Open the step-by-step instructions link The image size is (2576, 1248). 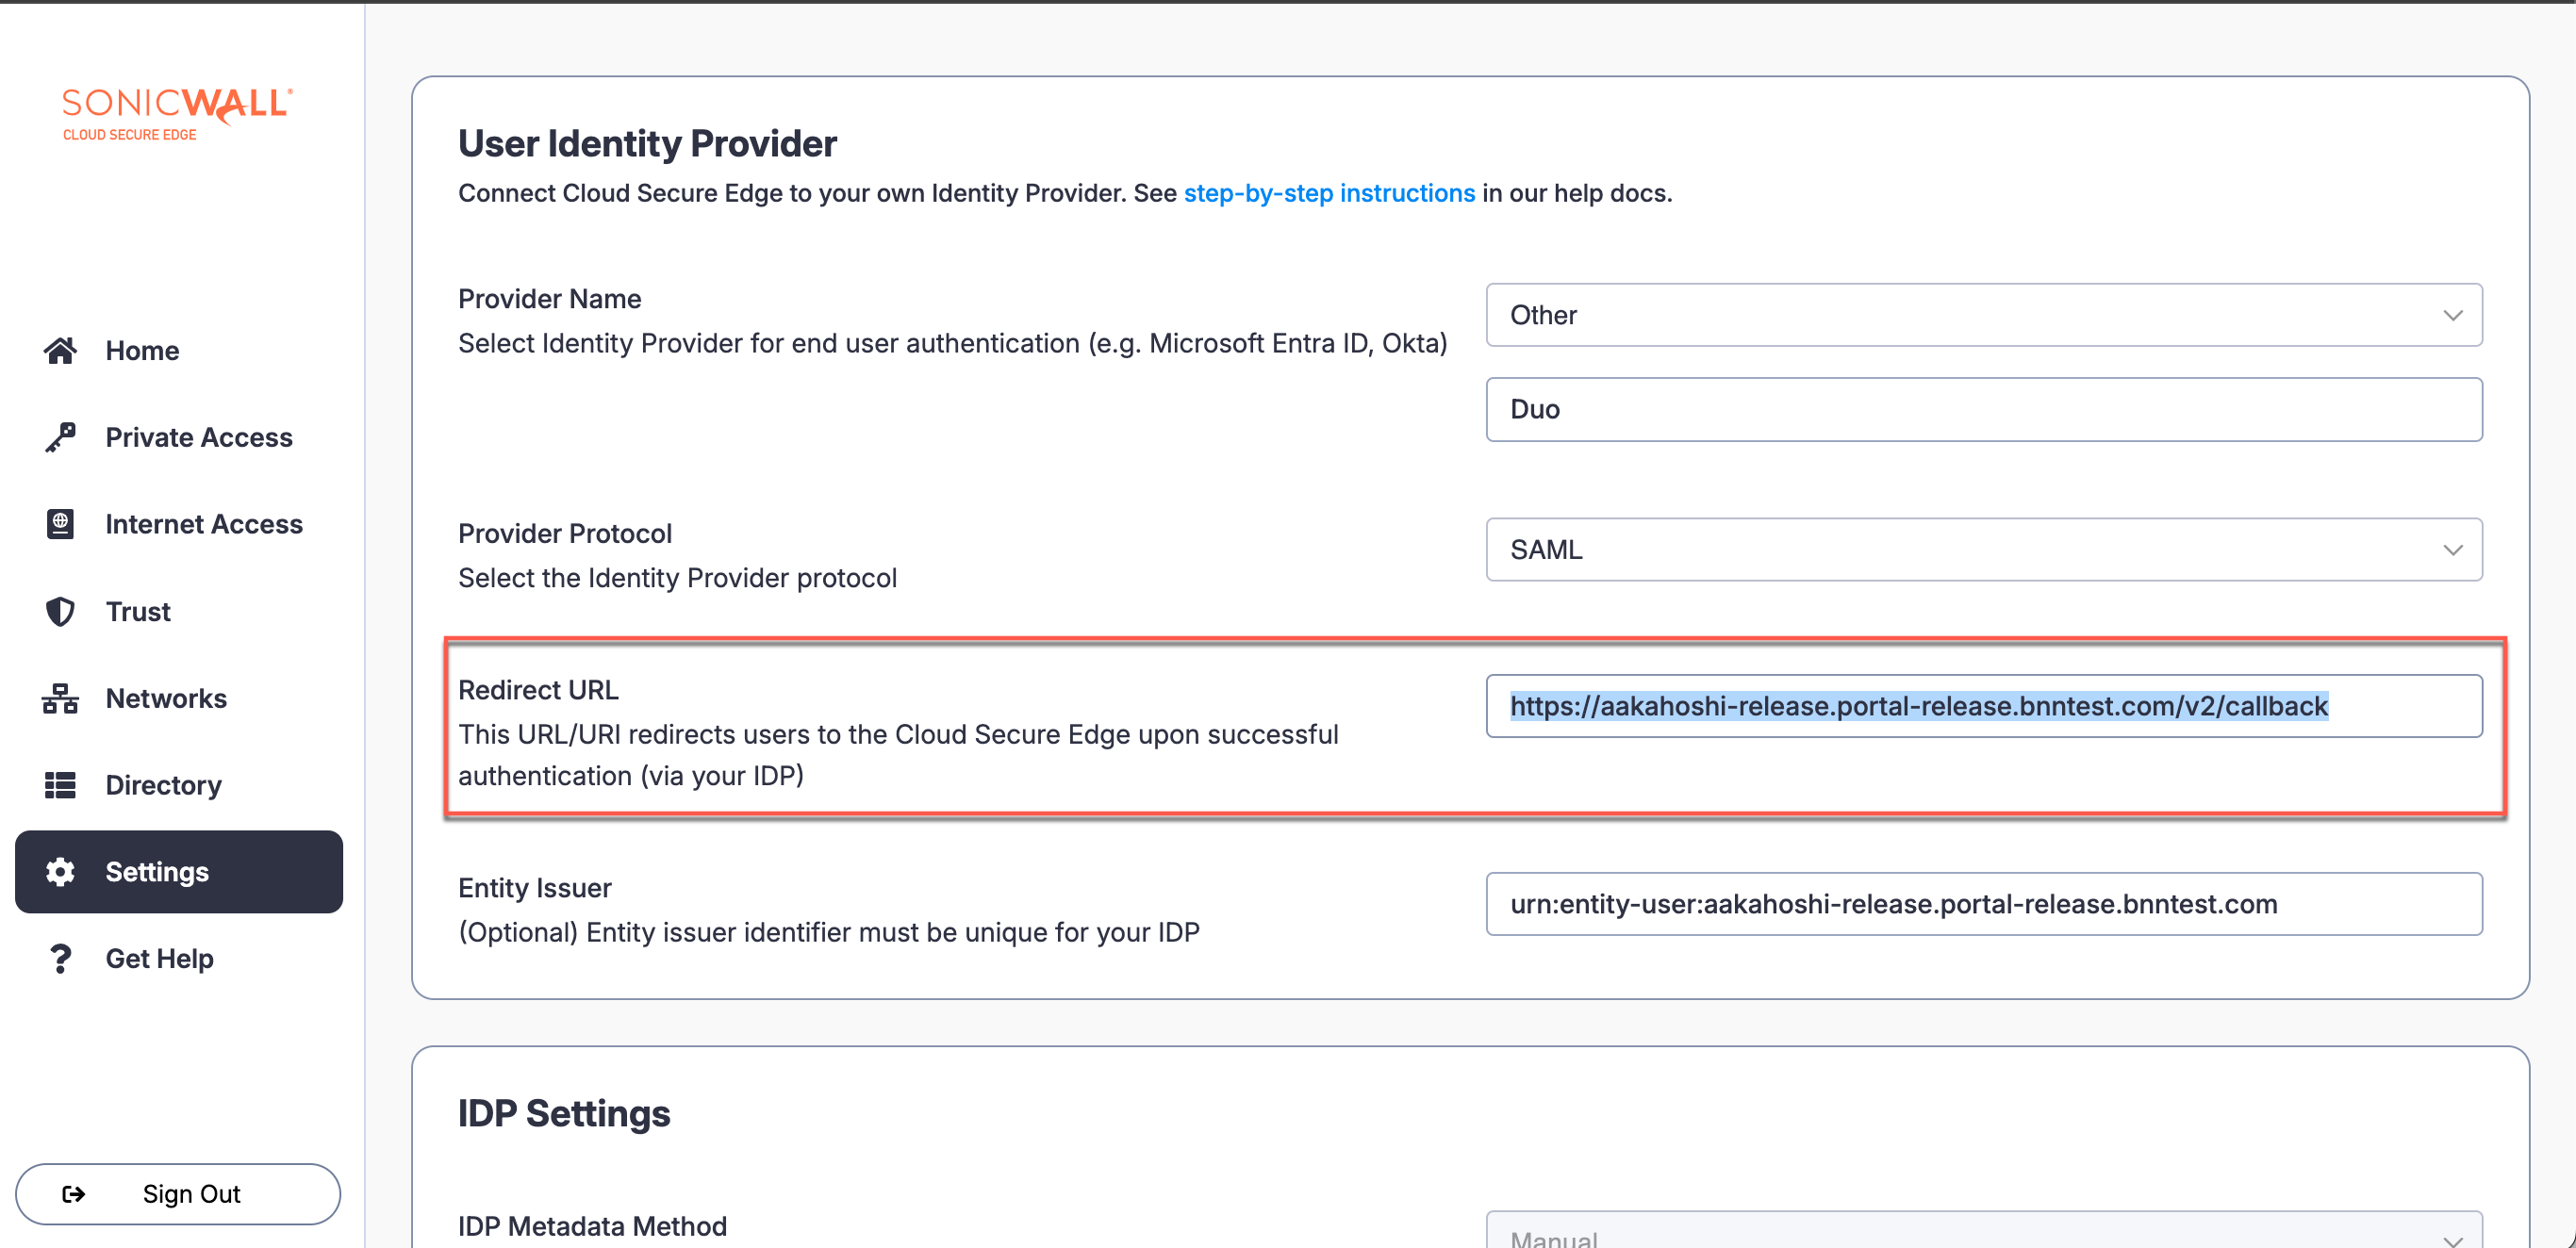pos(1329,193)
